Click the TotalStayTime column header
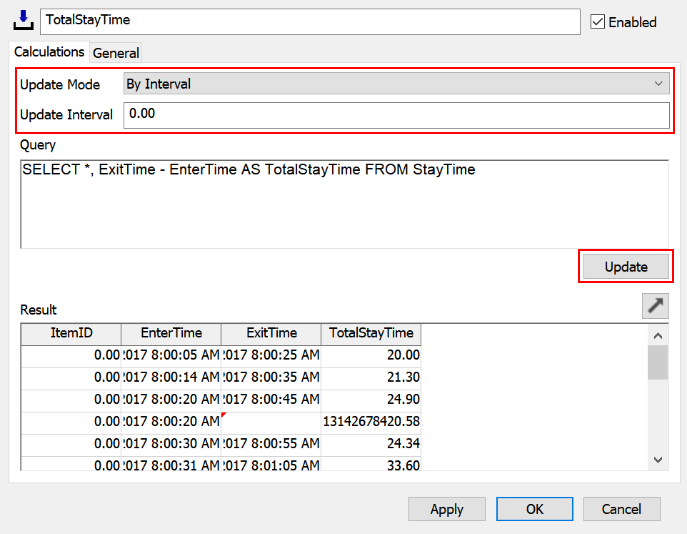The image size is (687, 534). click(x=371, y=334)
